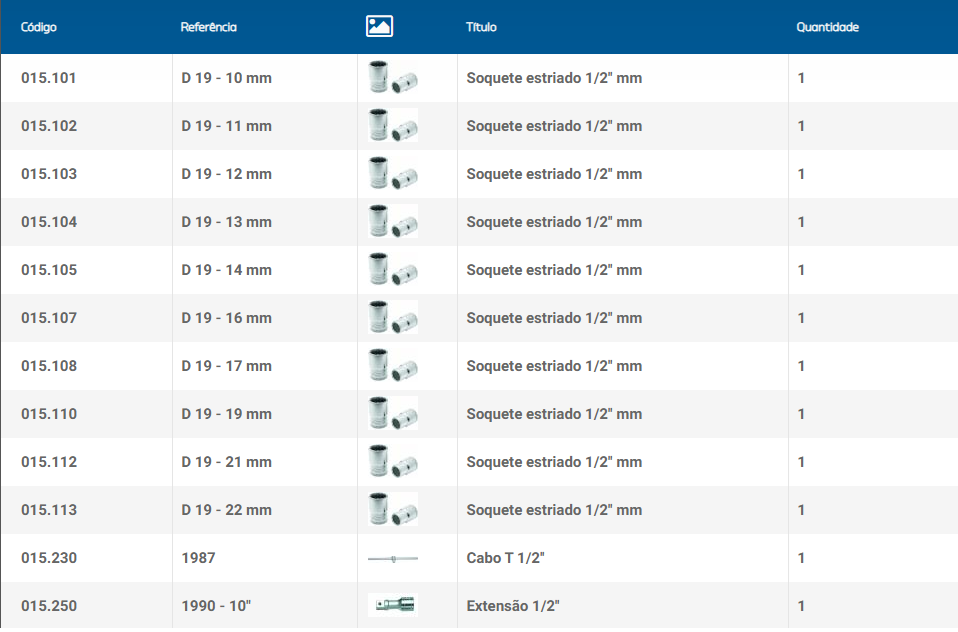Select the Quantidade column header
Viewport: 958px width, 632px height.
tap(827, 27)
